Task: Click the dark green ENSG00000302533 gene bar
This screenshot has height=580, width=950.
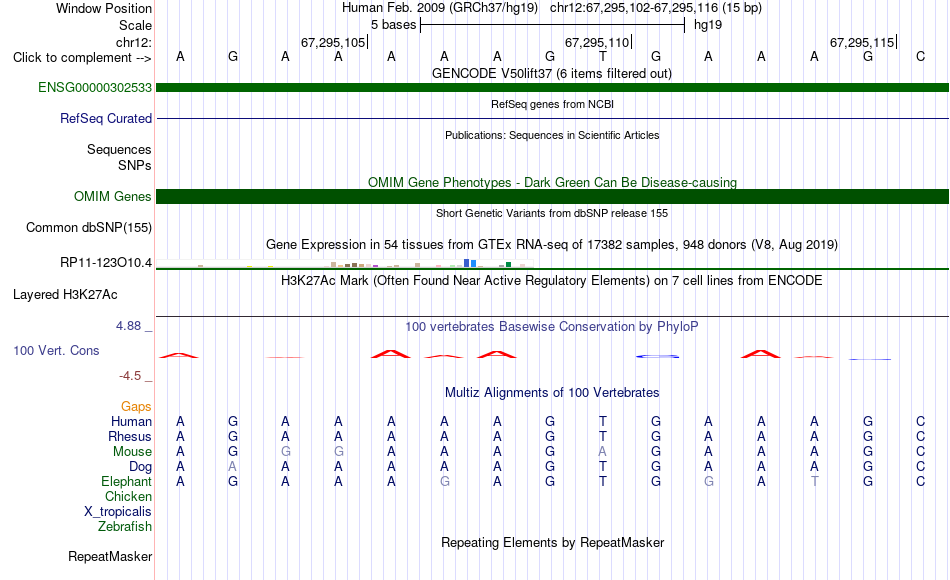Action: 552,87
